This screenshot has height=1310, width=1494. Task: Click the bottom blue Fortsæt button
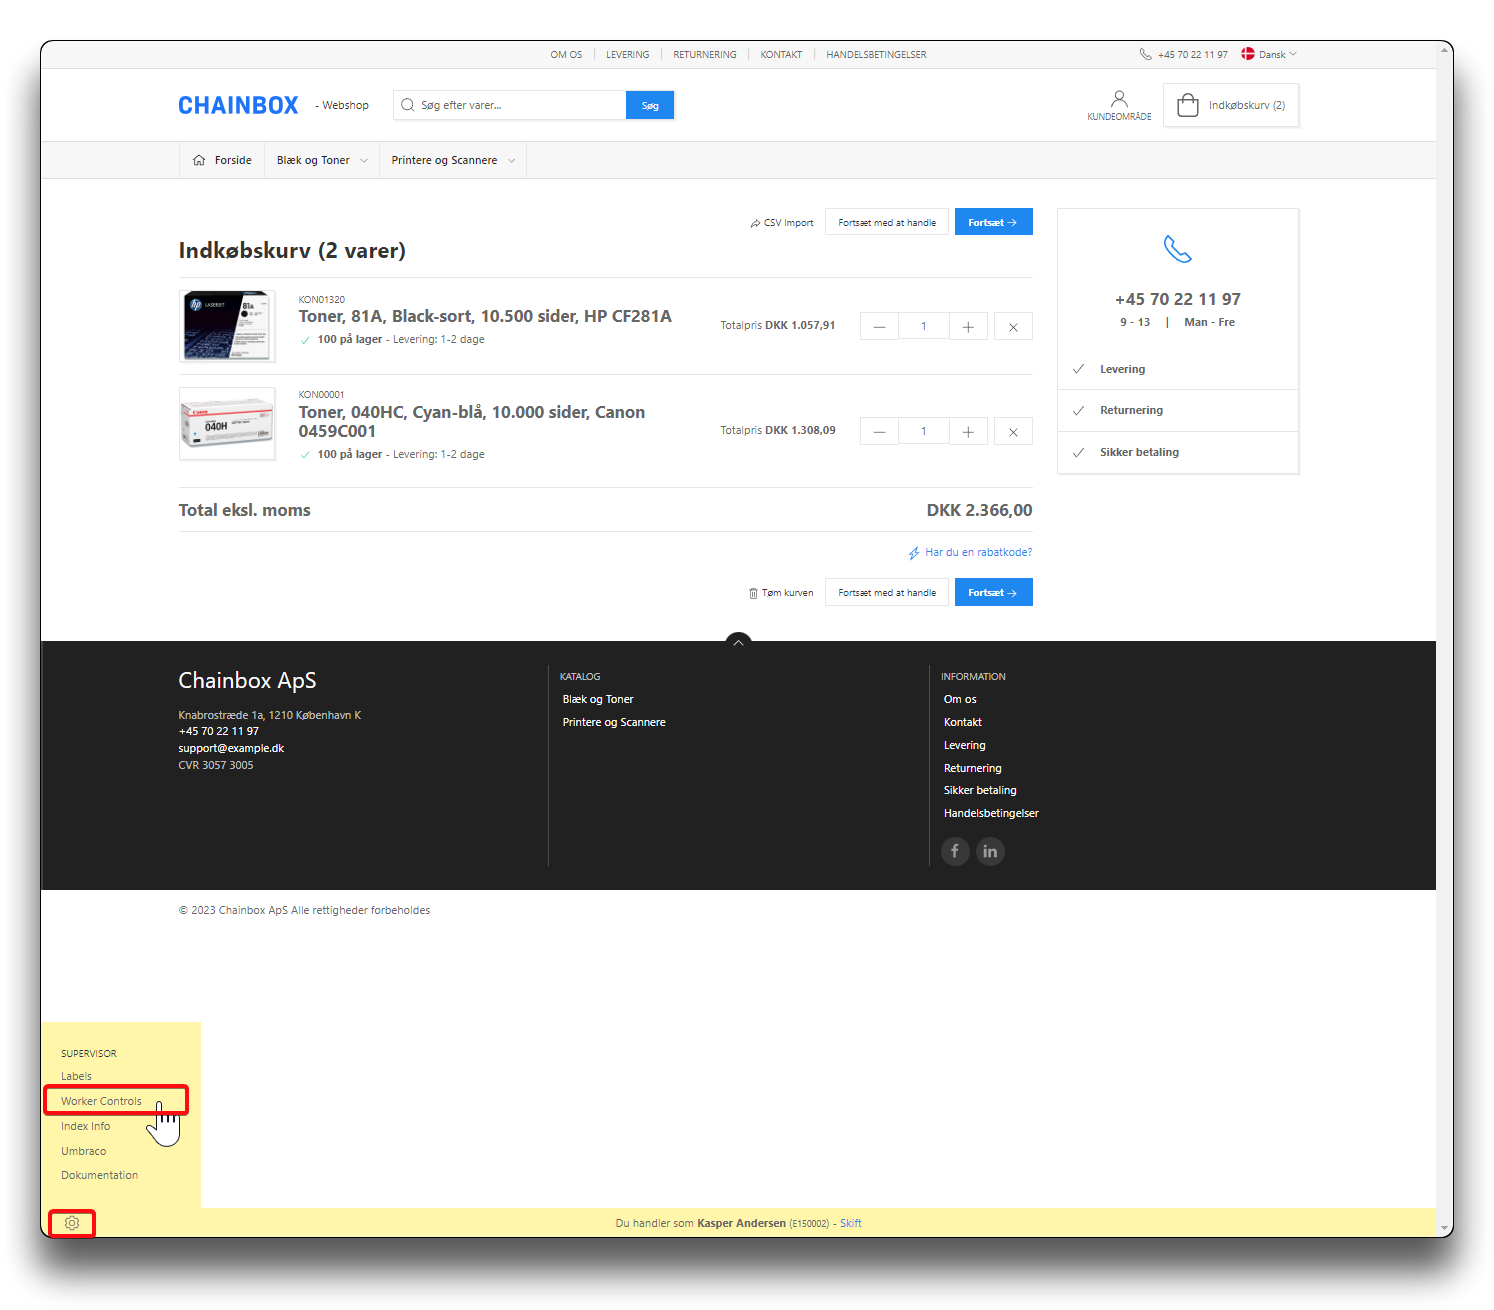pyautogui.click(x=993, y=593)
